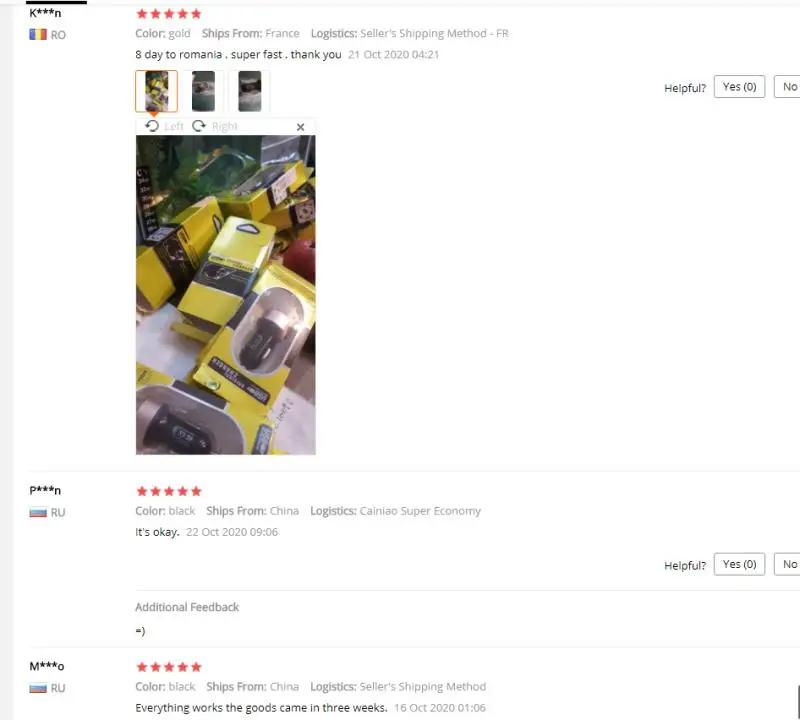This screenshot has height=720, width=800.
Task: Click star rating of K***n's review
Action: tap(169, 14)
